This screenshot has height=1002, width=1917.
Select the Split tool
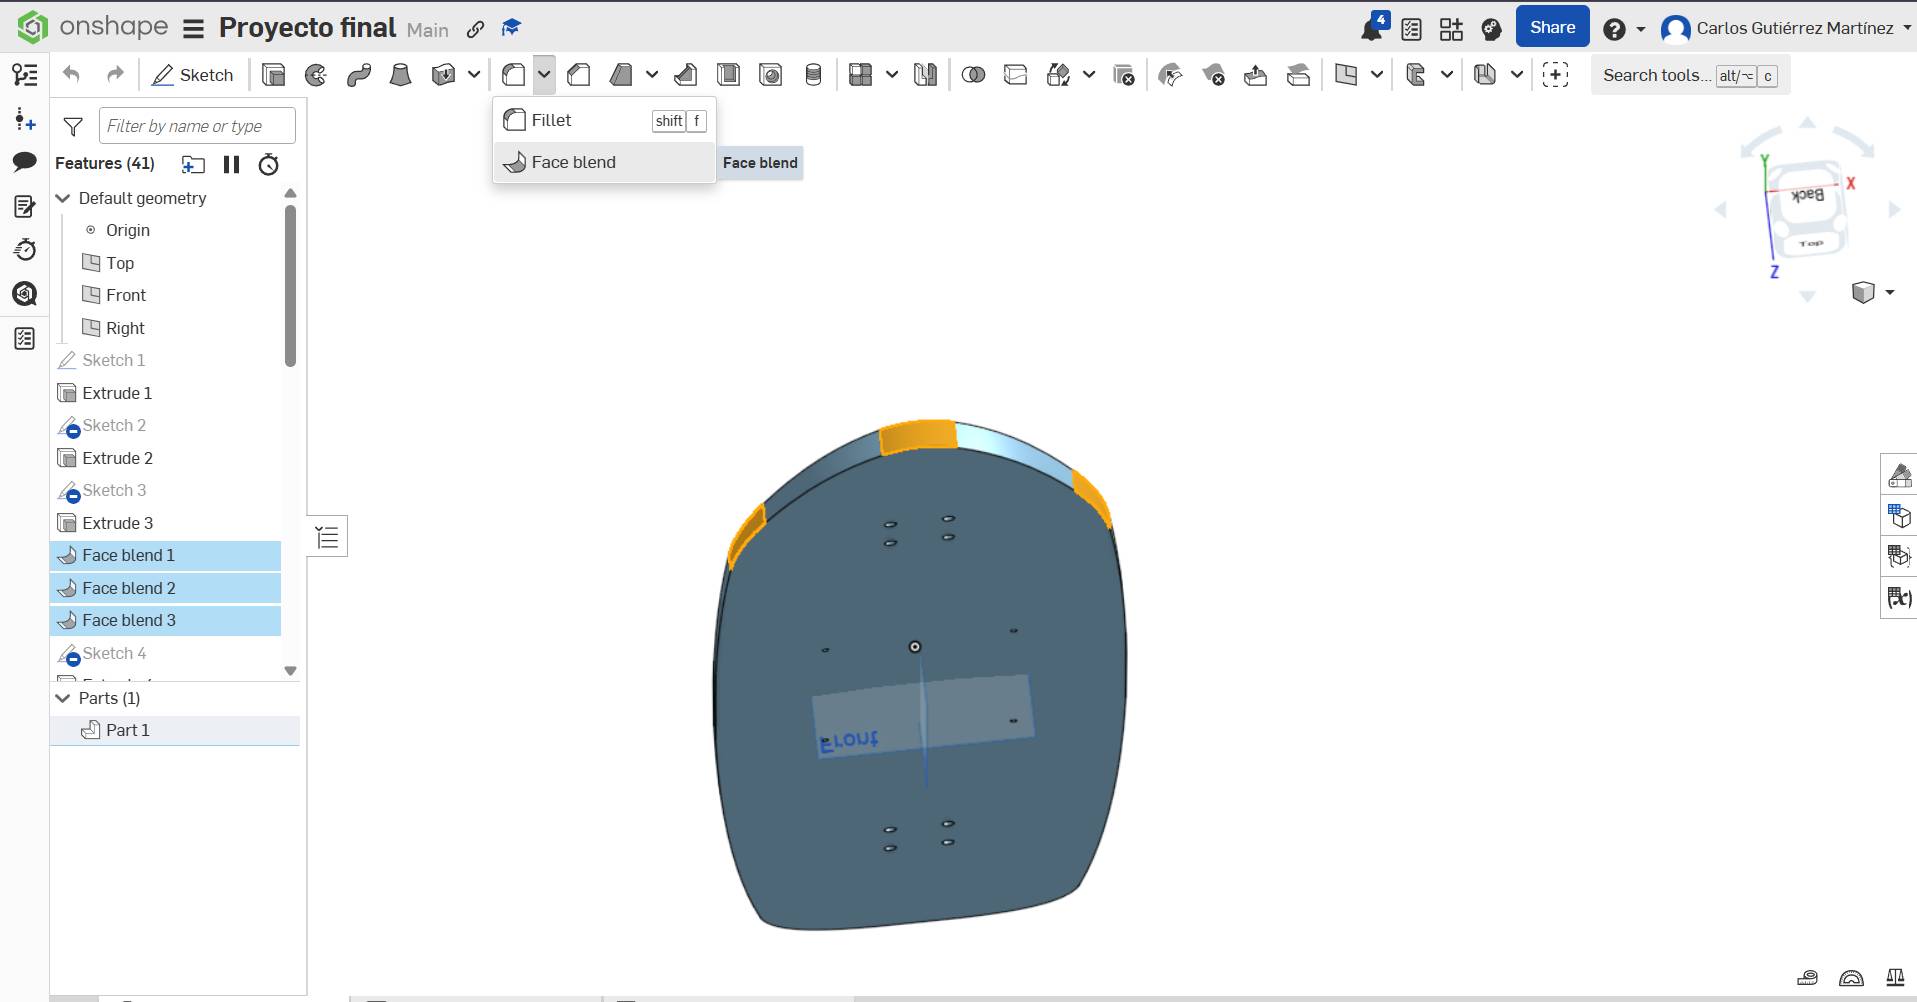(x=1015, y=75)
